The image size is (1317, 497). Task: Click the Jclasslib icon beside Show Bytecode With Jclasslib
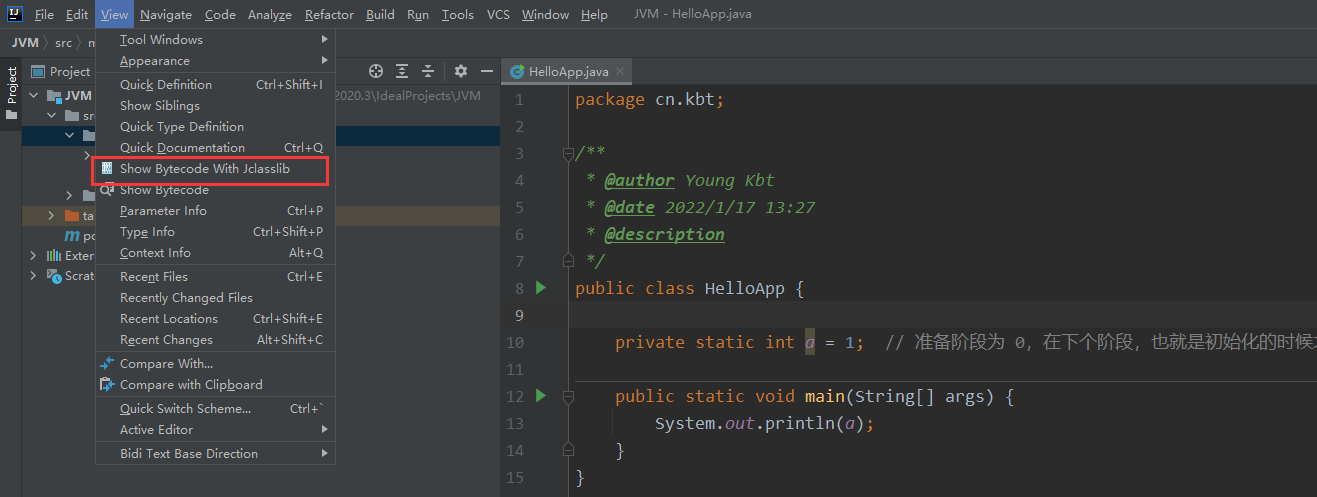click(107, 169)
